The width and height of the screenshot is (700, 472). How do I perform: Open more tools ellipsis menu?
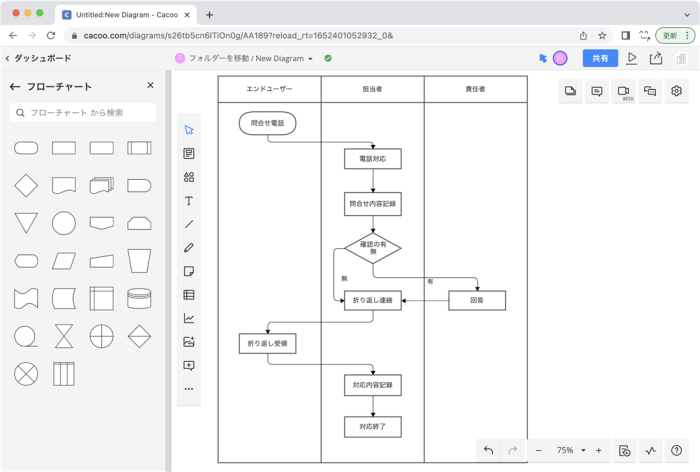click(189, 389)
